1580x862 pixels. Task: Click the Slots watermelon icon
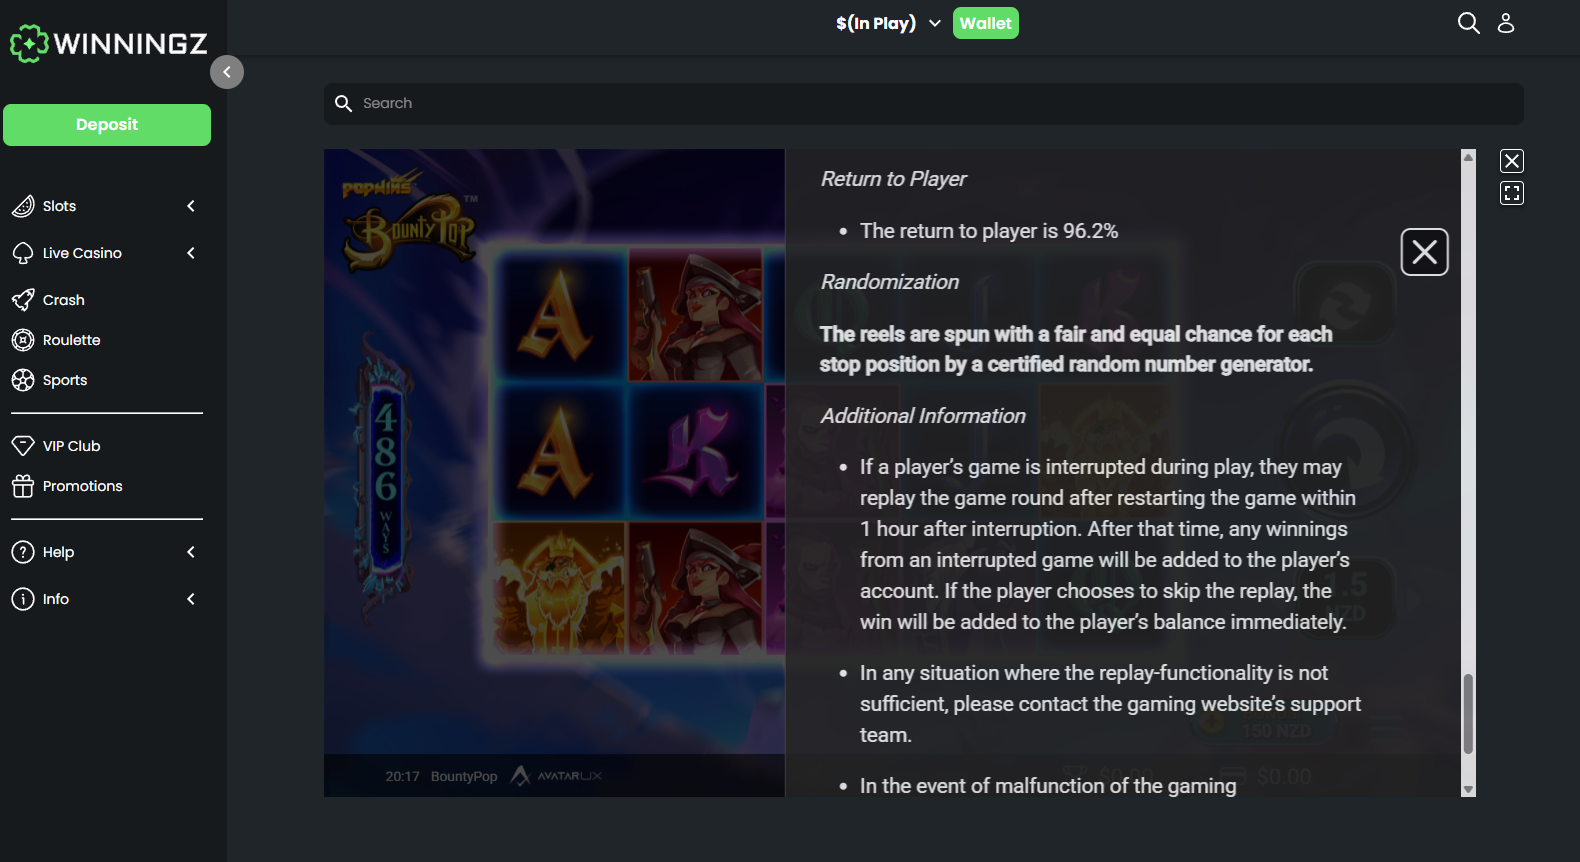point(23,206)
